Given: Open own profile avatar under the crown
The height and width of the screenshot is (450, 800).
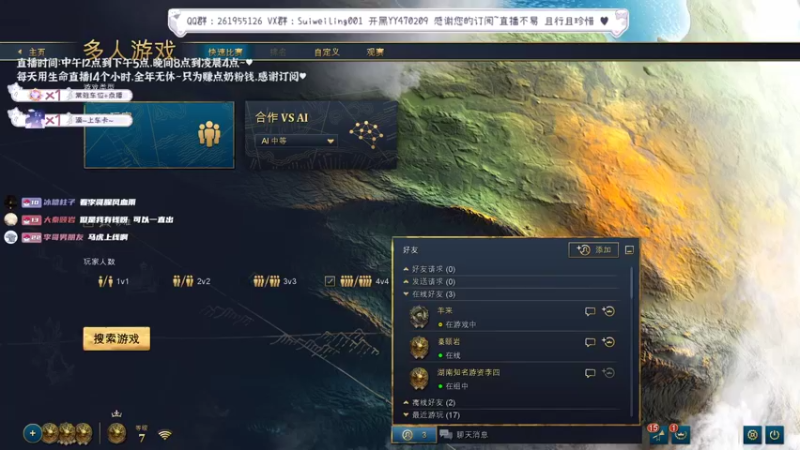Looking at the screenshot, I should pos(116,434).
